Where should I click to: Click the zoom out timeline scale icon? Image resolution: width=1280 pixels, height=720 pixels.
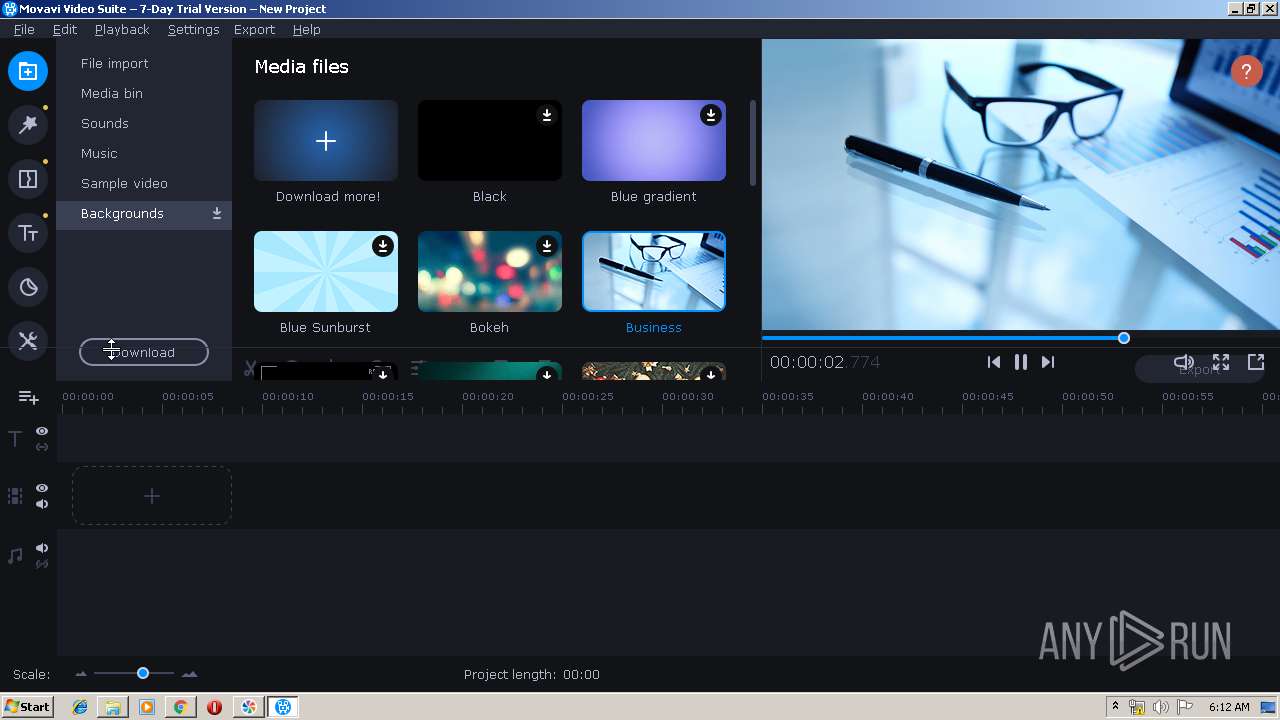(81, 674)
